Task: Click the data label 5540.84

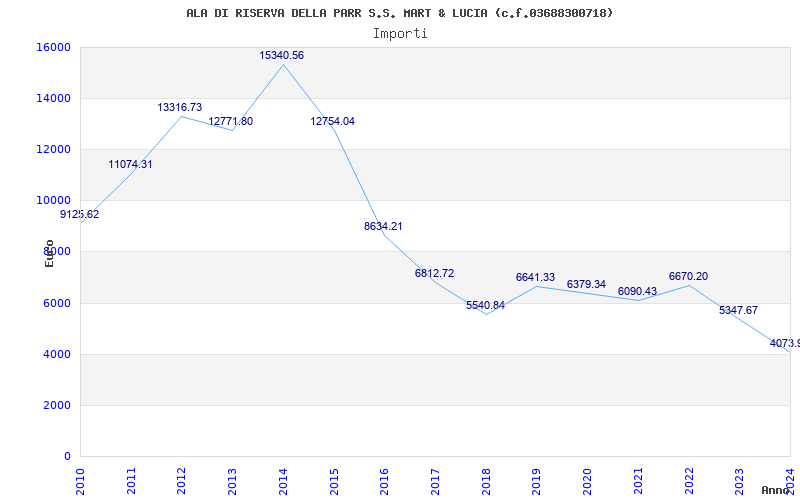Action: (x=485, y=305)
